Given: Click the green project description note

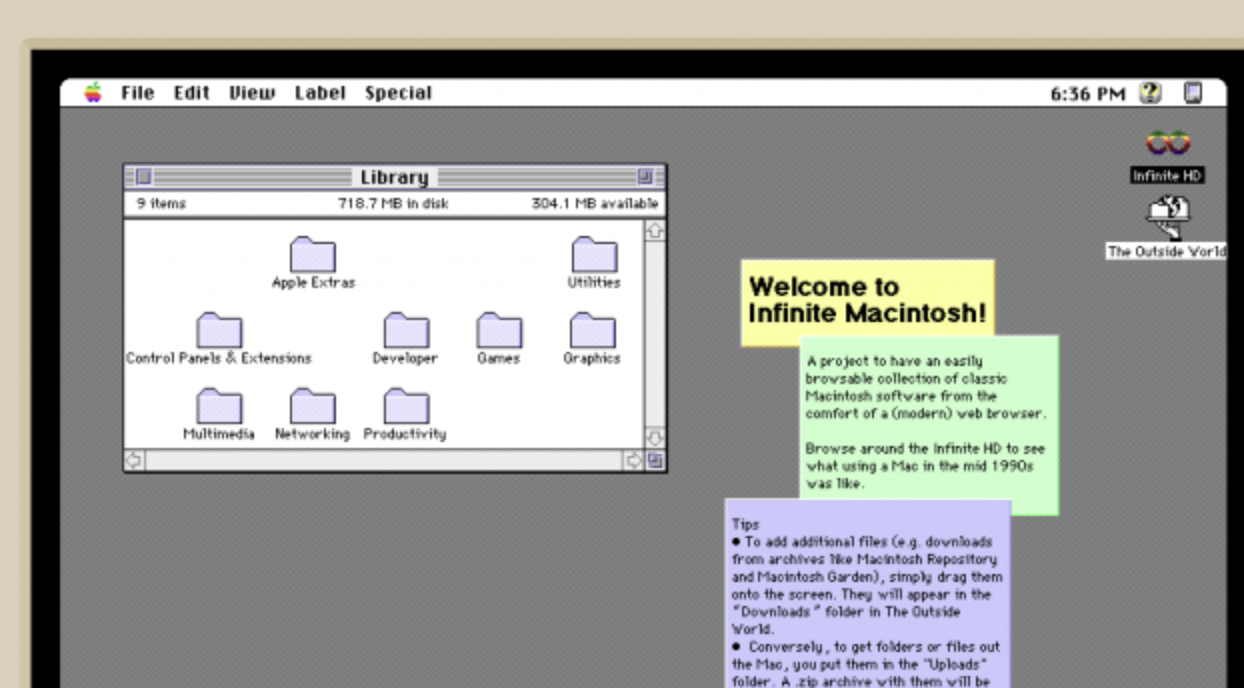Looking at the screenshot, I should coord(929,425).
